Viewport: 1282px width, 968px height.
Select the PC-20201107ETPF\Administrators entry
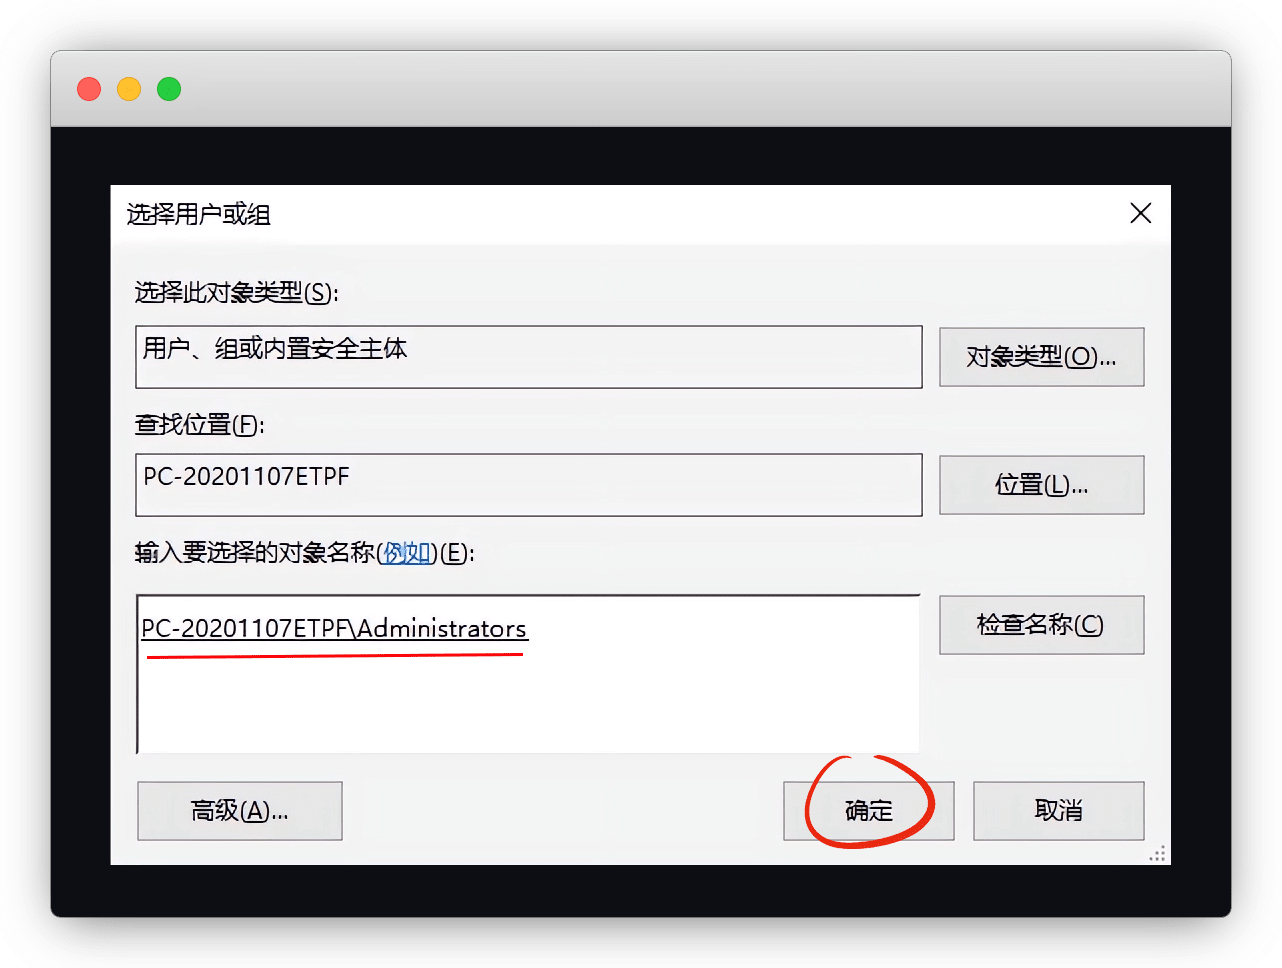pyautogui.click(x=334, y=629)
